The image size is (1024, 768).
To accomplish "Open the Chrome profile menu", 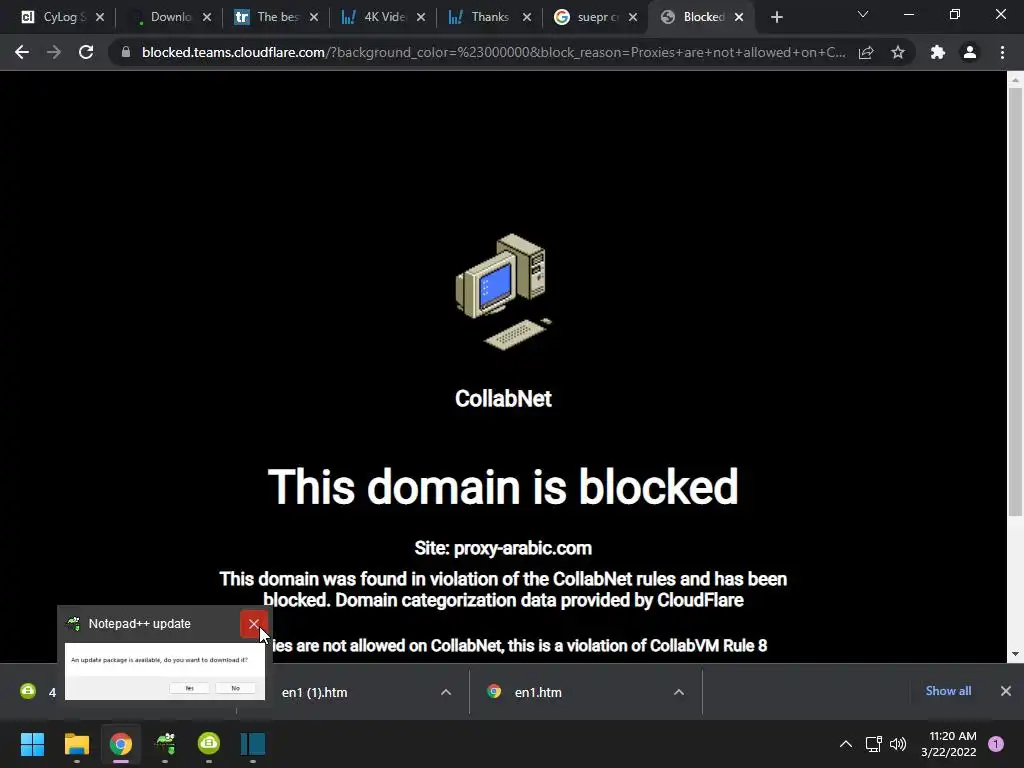I will pyautogui.click(x=970, y=52).
